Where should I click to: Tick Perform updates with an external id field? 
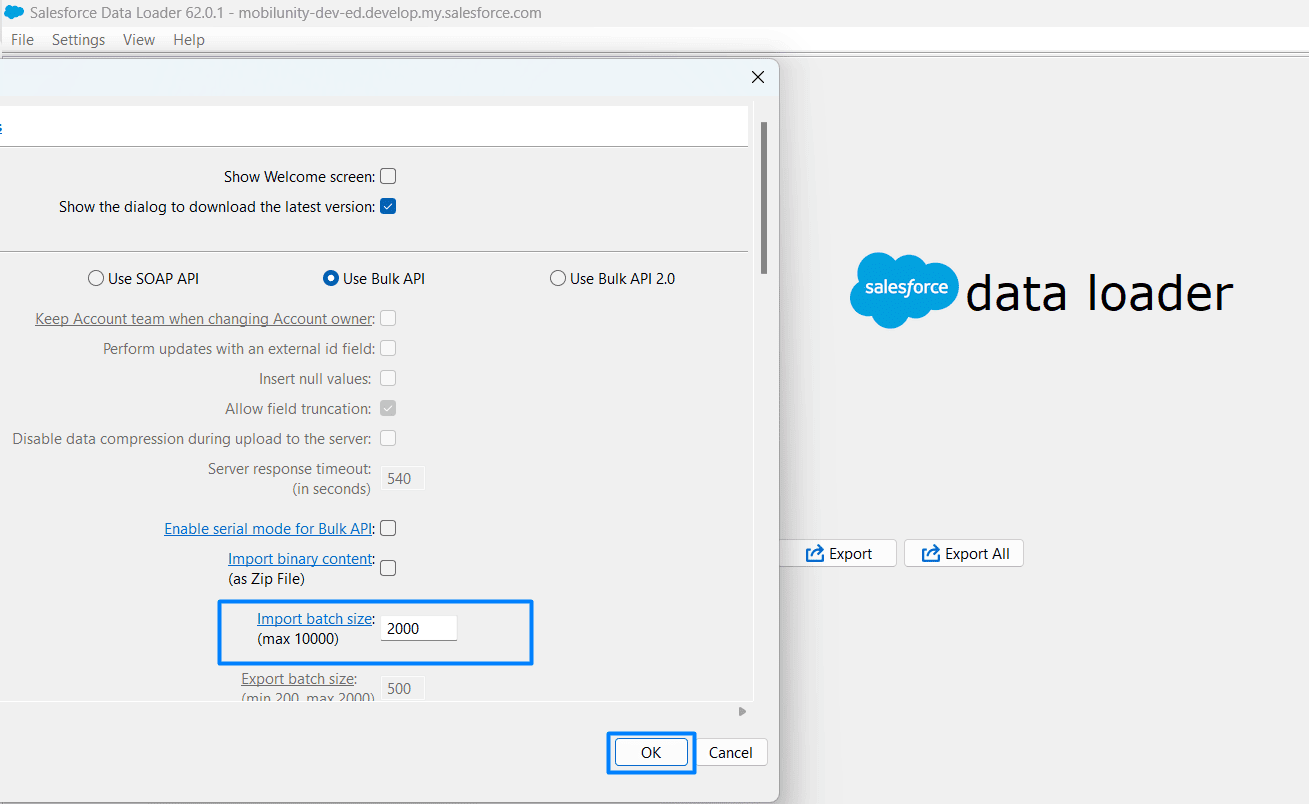point(388,348)
